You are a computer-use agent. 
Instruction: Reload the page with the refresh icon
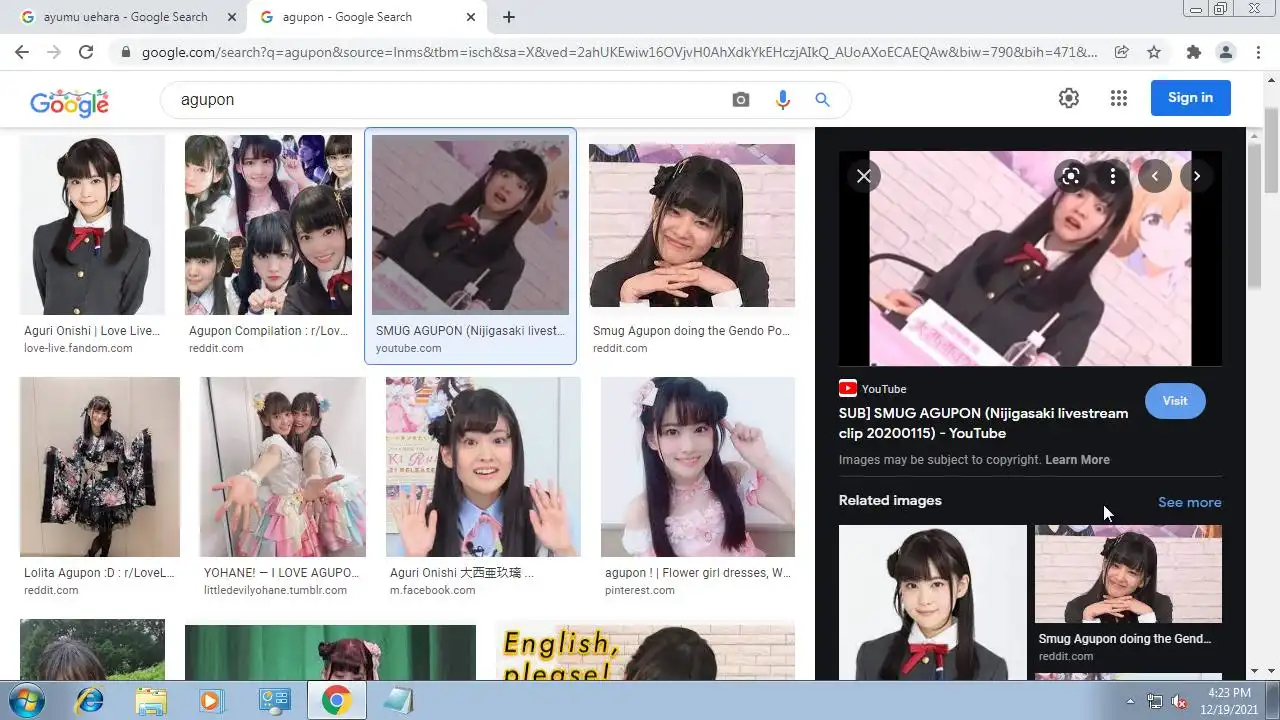click(x=86, y=52)
